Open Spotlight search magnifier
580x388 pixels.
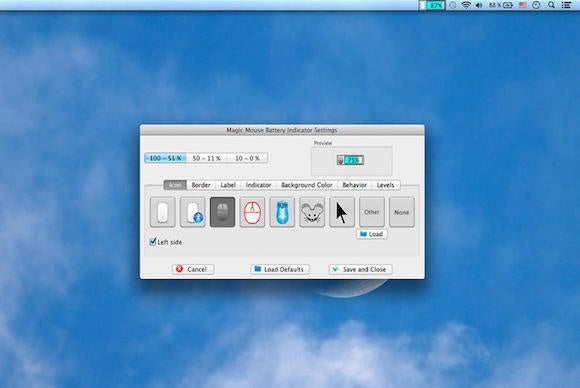coord(552,5)
